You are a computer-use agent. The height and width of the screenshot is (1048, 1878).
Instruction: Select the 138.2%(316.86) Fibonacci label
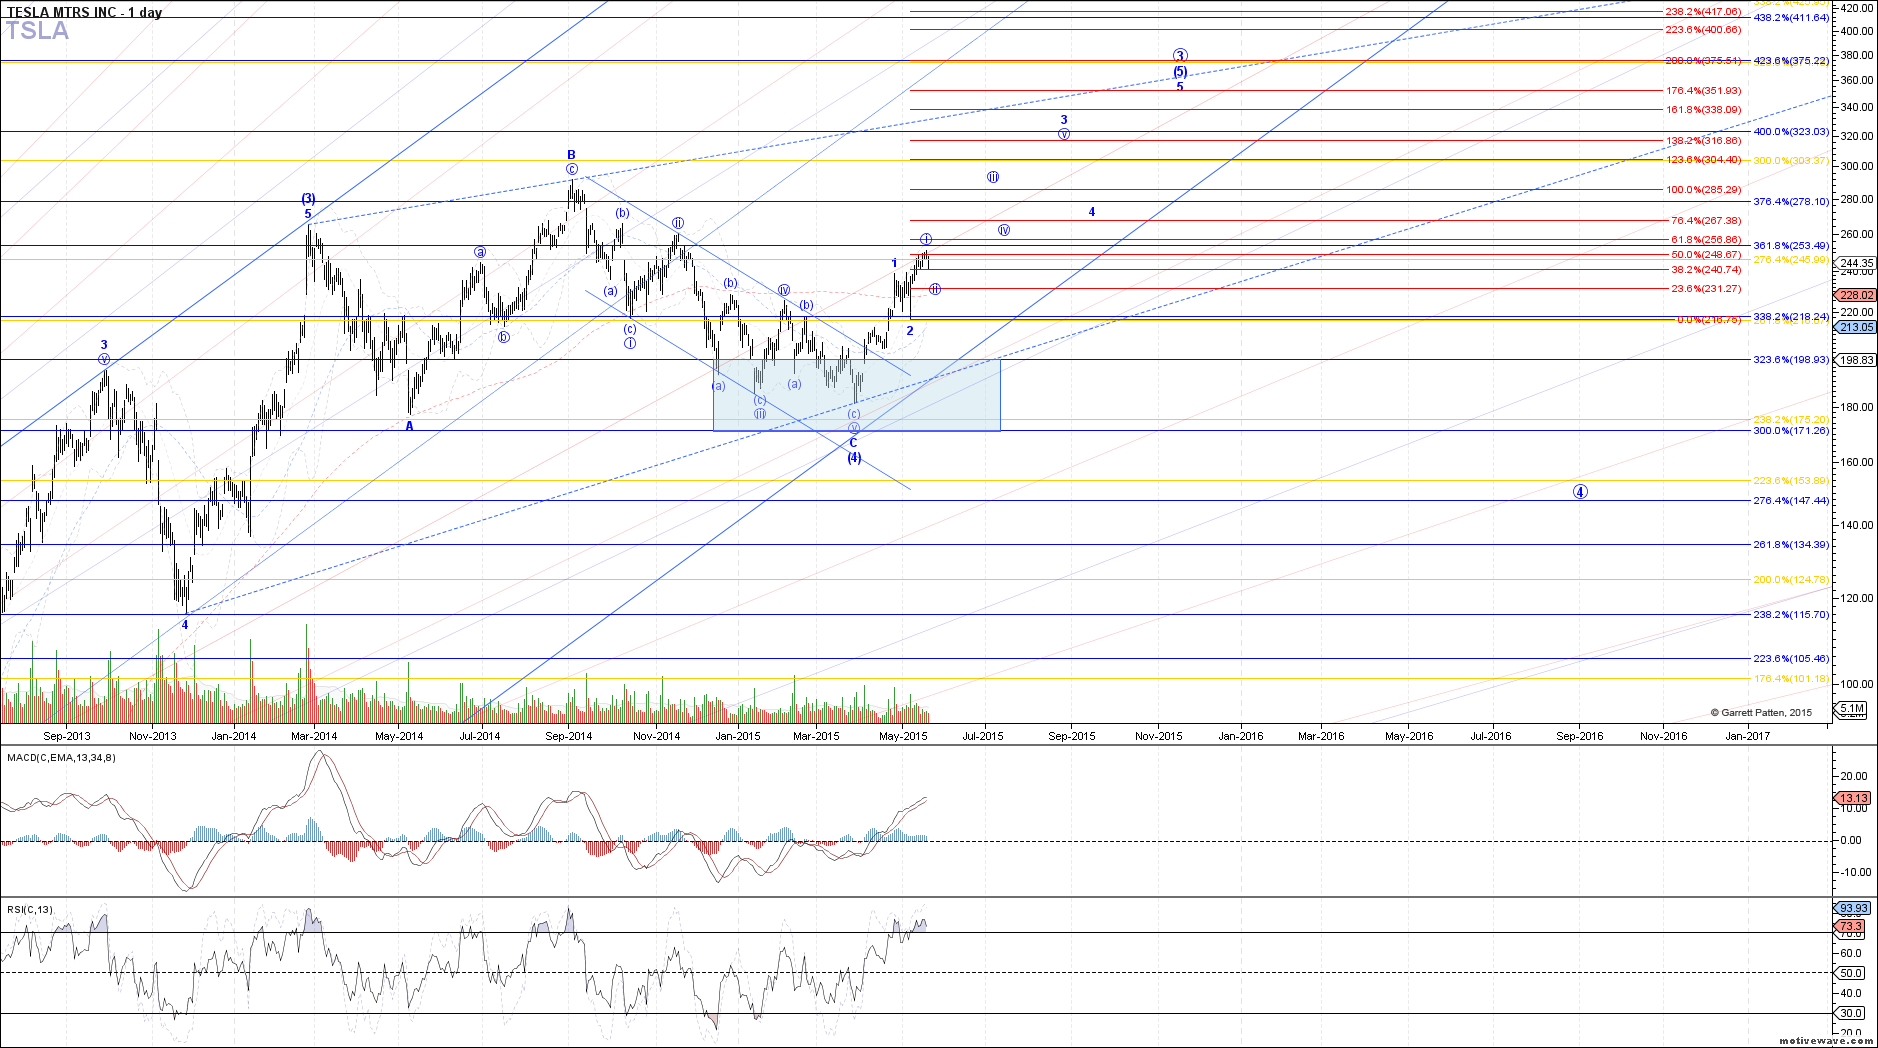click(x=1703, y=141)
